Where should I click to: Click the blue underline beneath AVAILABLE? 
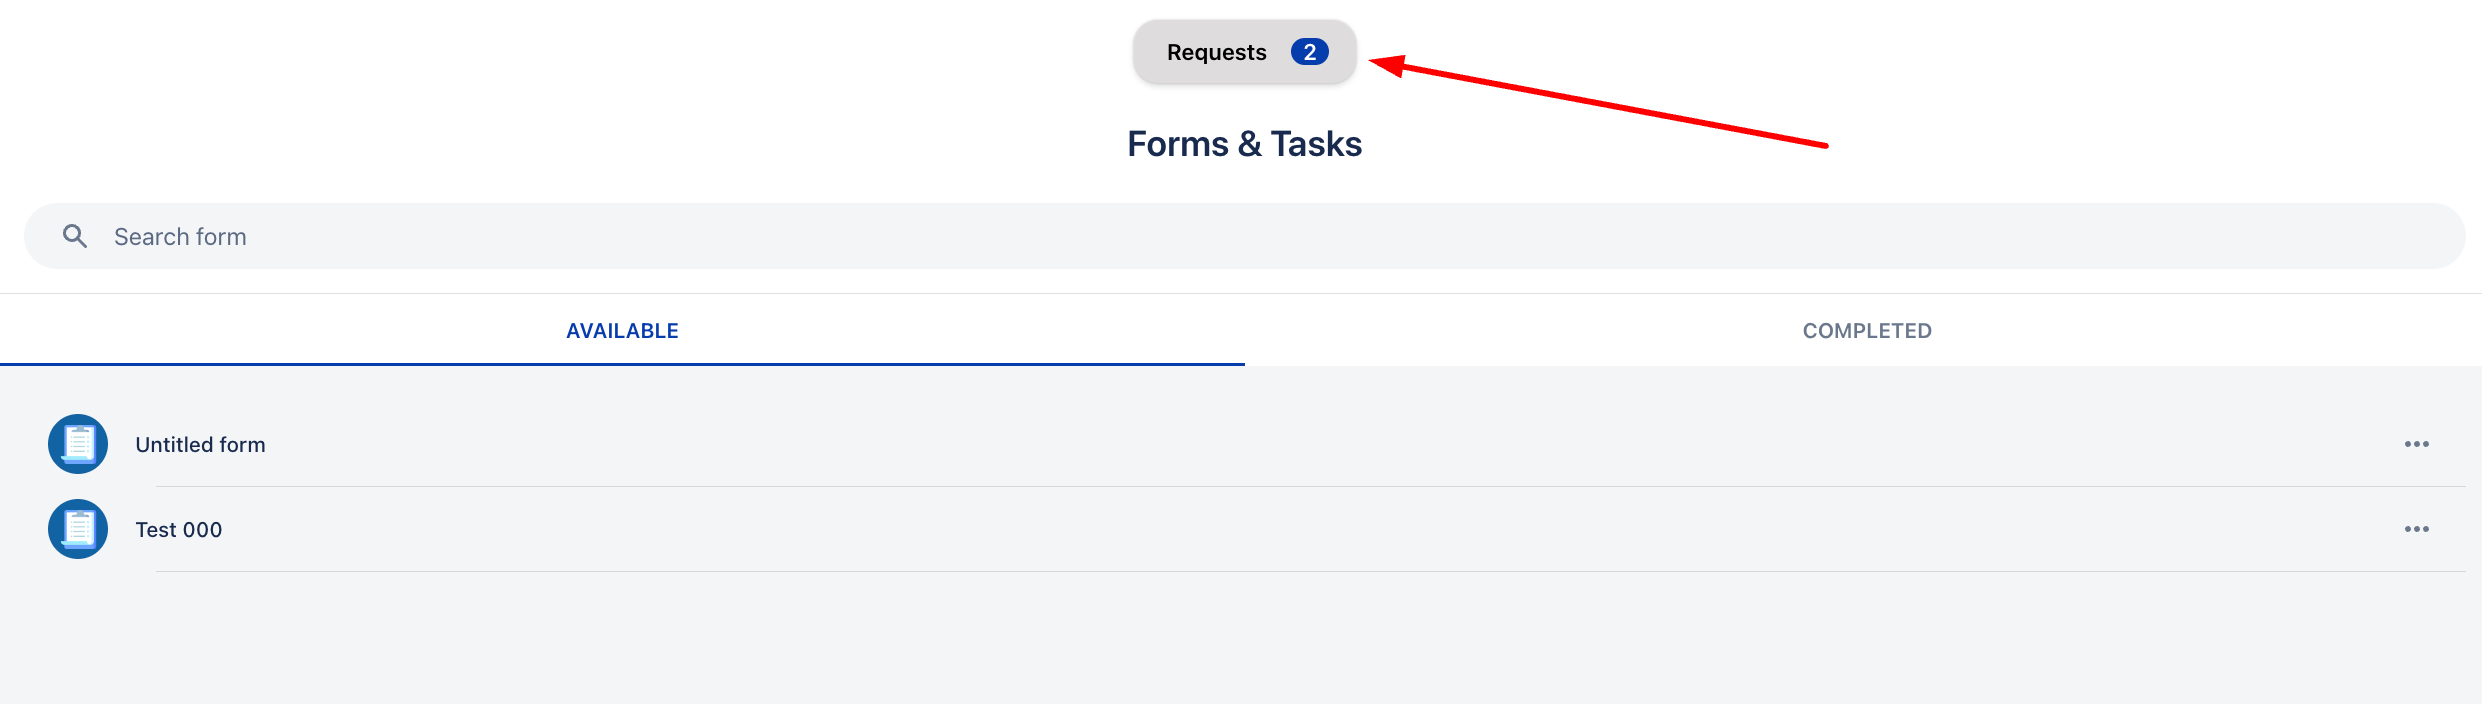622,364
